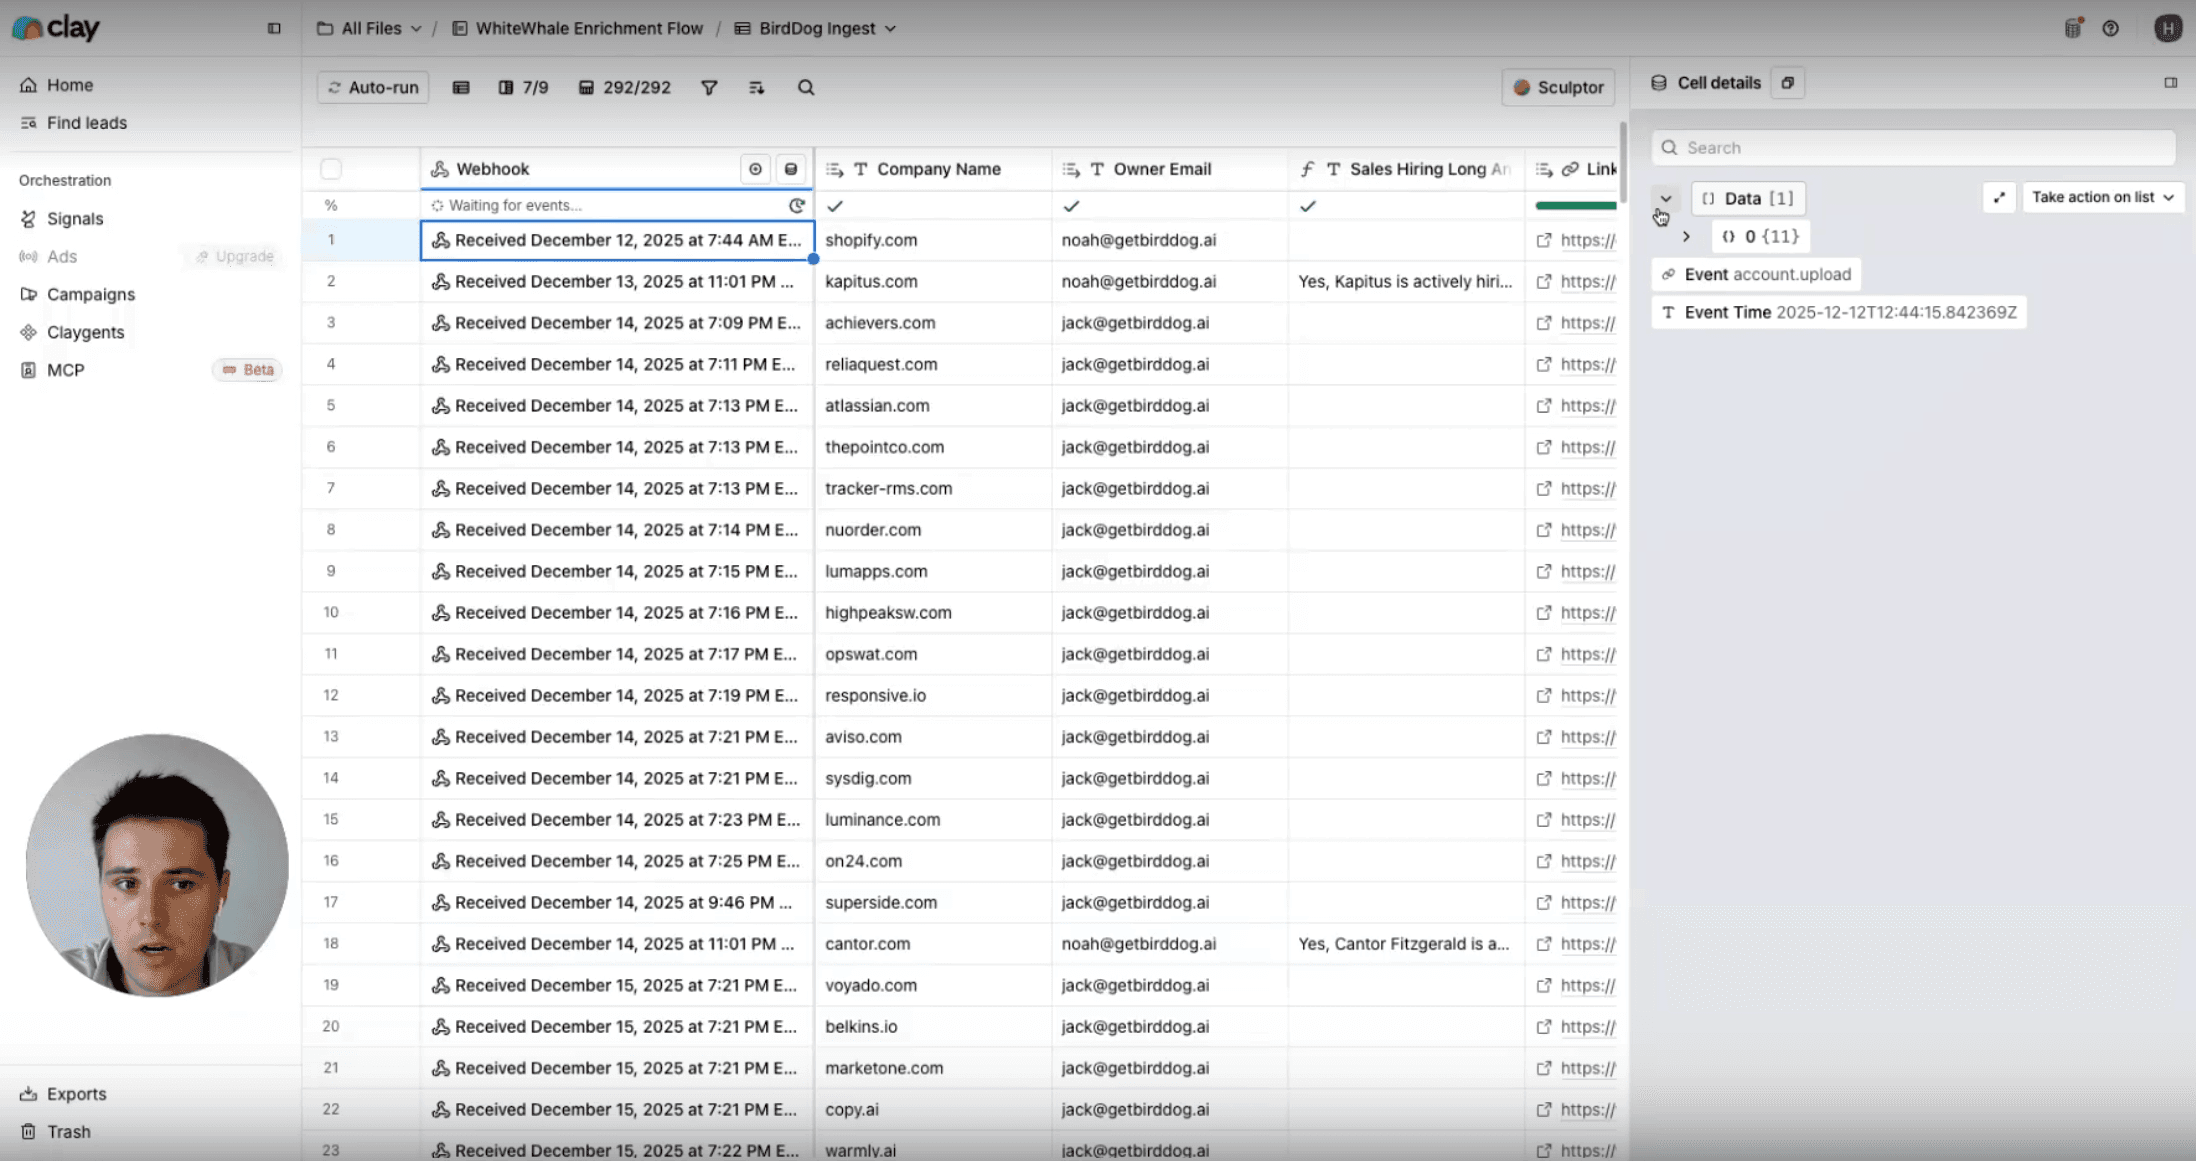Open the link icon in shopify.com row

click(x=1544, y=241)
